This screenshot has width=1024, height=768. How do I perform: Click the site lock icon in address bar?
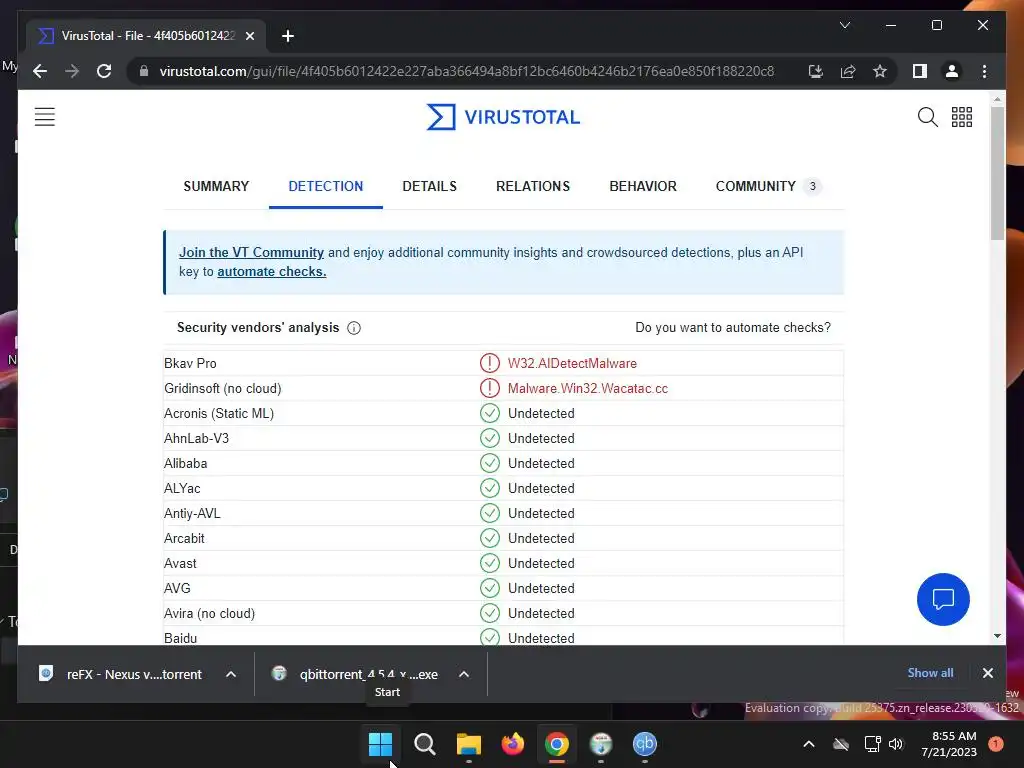click(144, 71)
